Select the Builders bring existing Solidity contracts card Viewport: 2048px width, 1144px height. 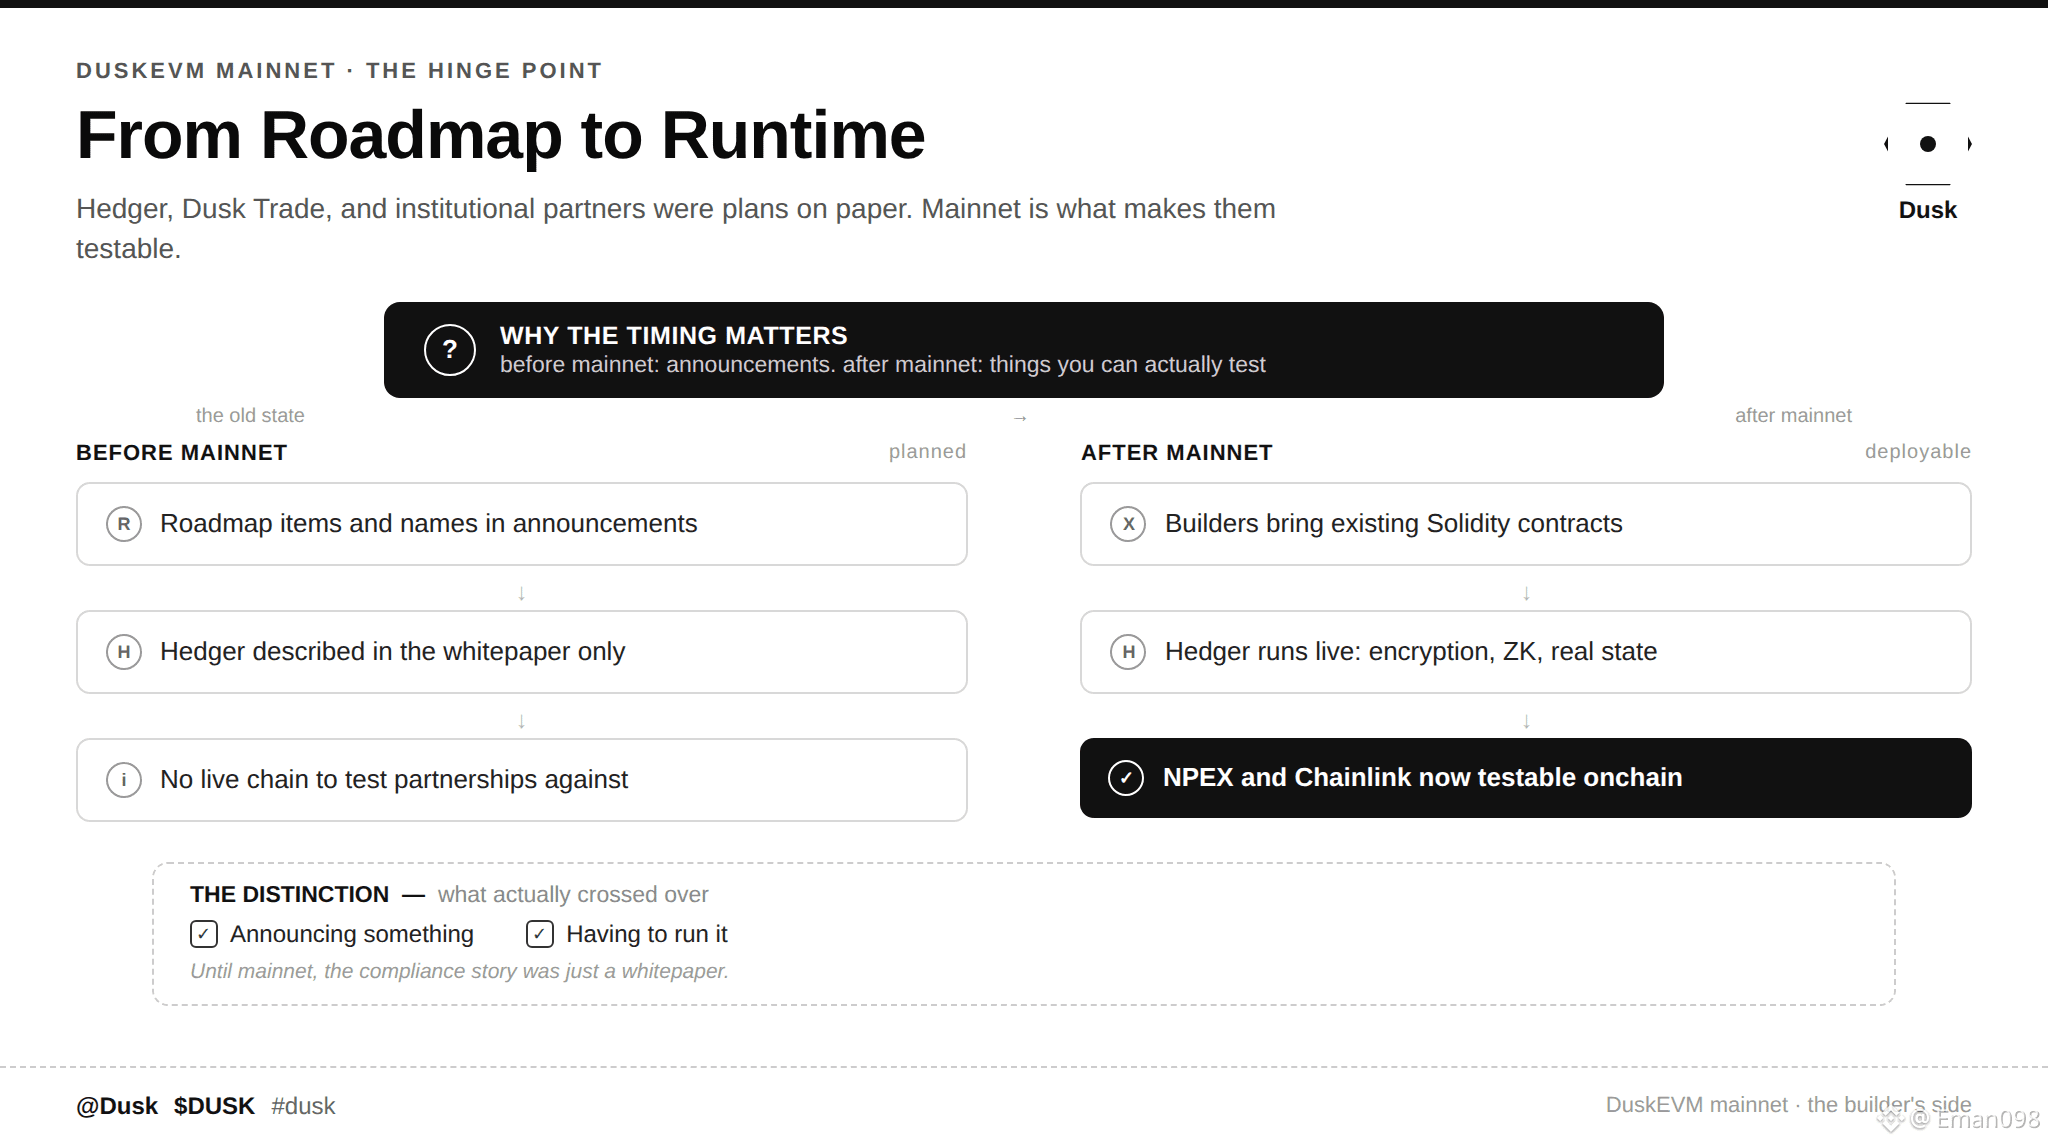[1526, 524]
